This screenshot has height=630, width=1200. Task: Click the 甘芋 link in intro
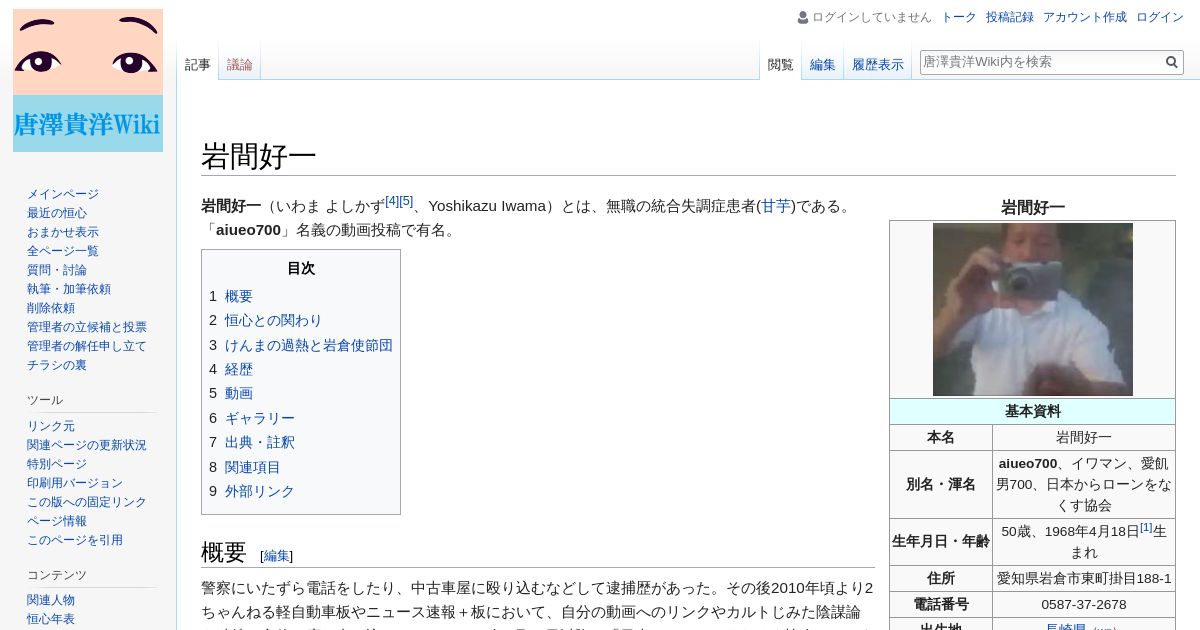point(776,206)
